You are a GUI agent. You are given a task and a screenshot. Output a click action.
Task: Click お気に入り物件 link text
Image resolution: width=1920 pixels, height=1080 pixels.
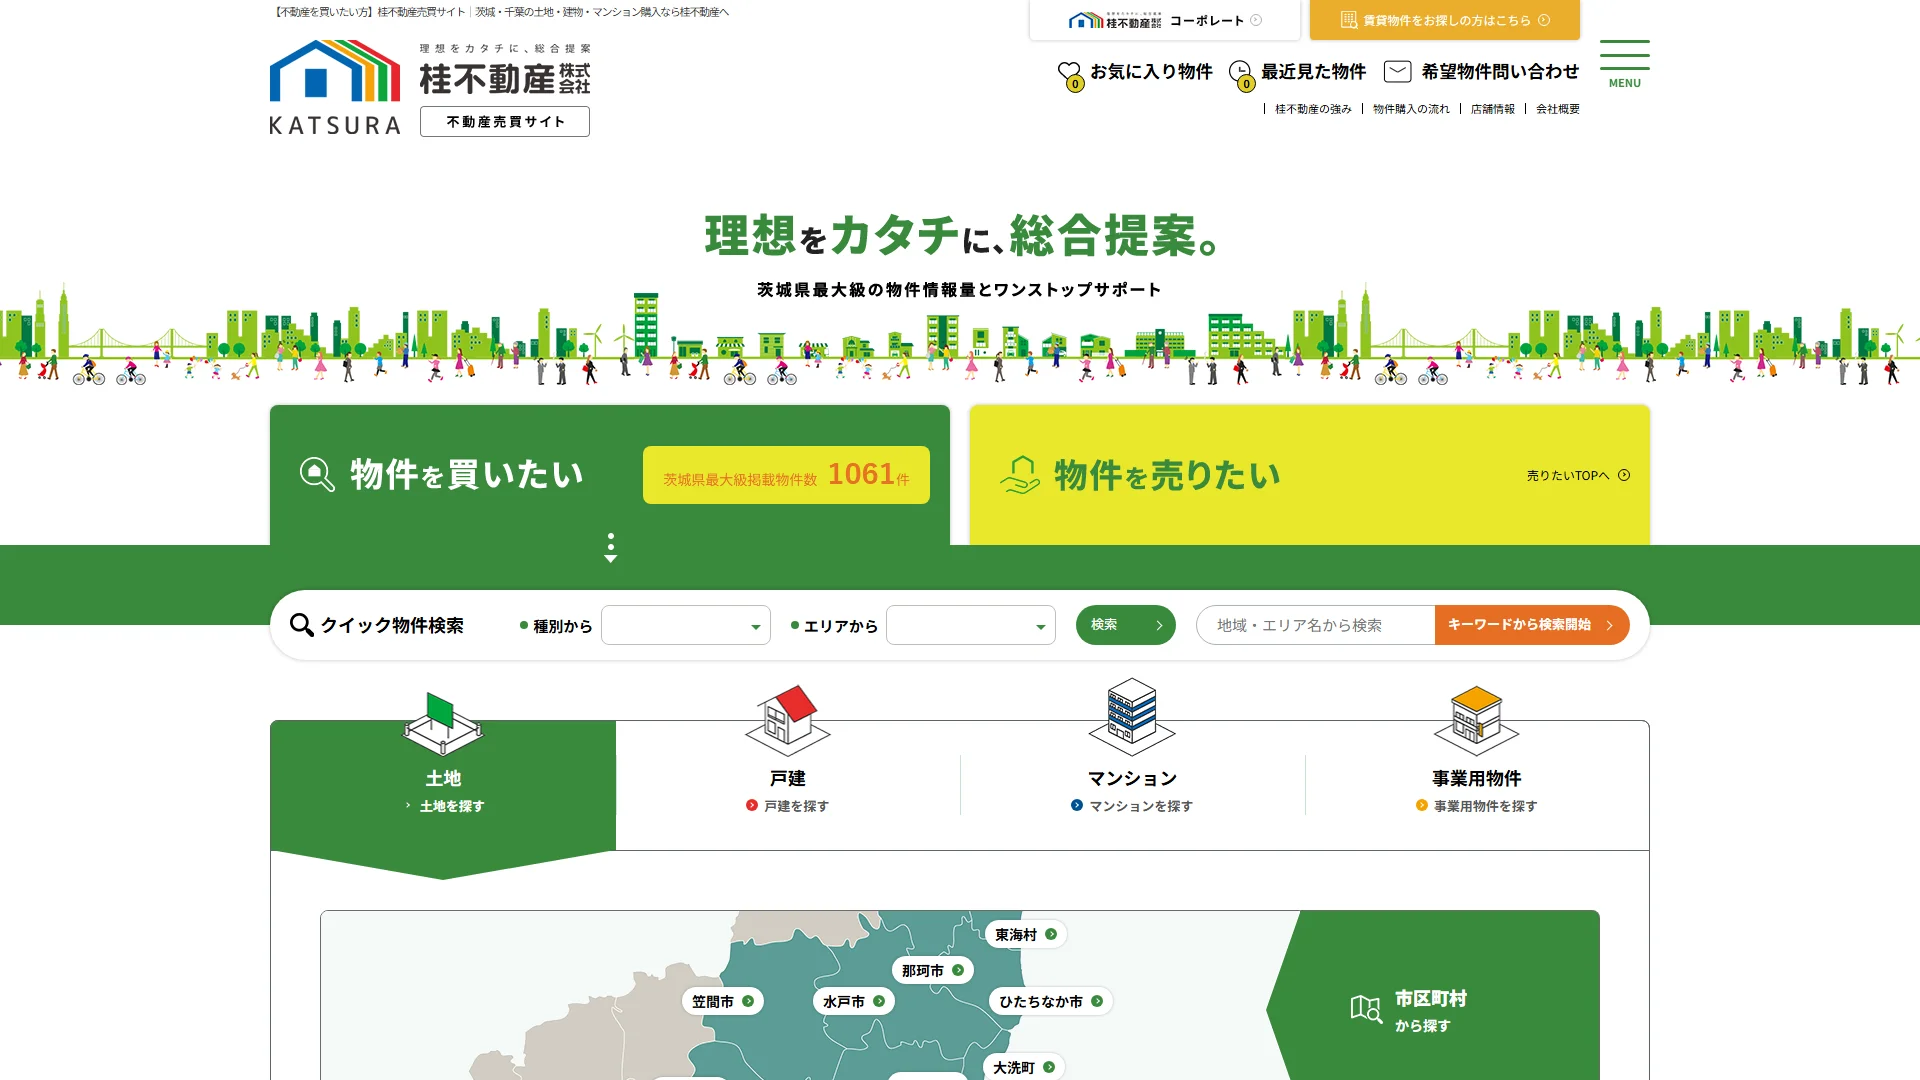(x=1151, y=72)
